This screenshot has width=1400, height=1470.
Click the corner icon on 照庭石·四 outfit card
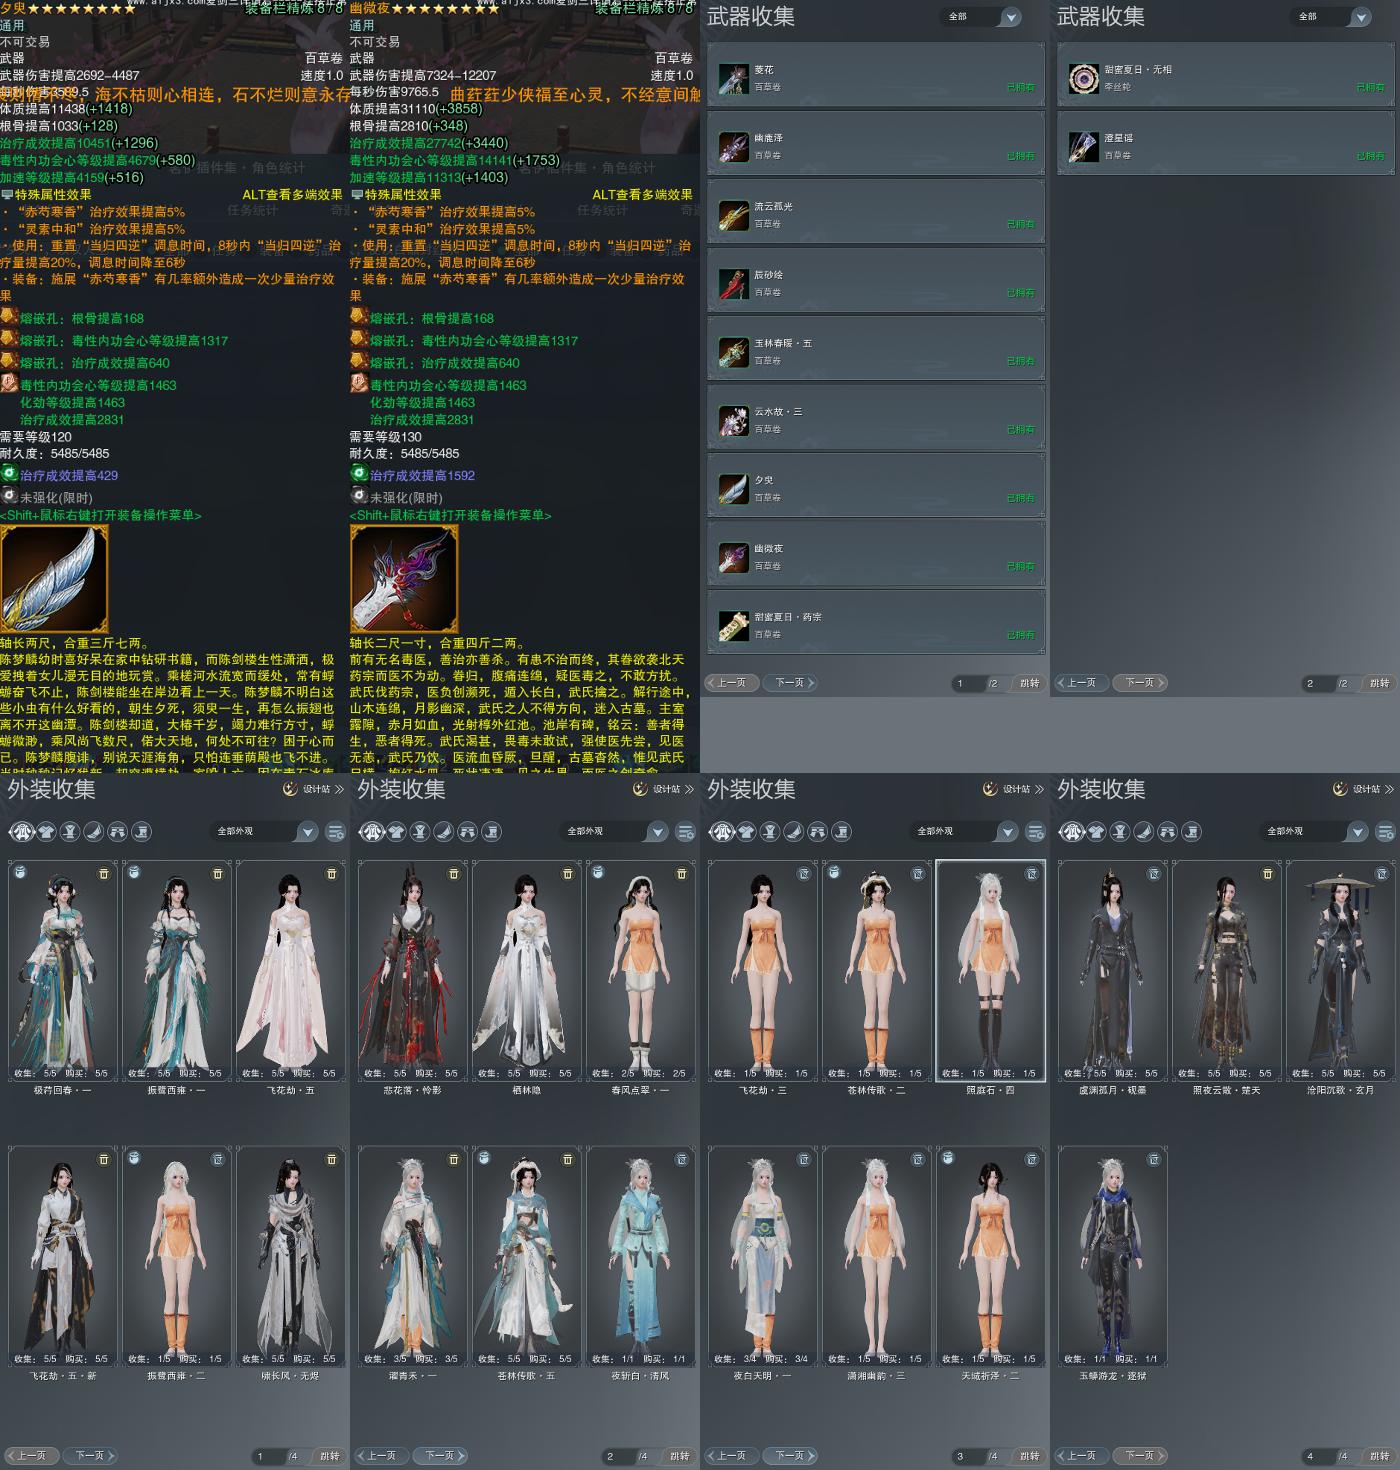[x=1032, y=874]
